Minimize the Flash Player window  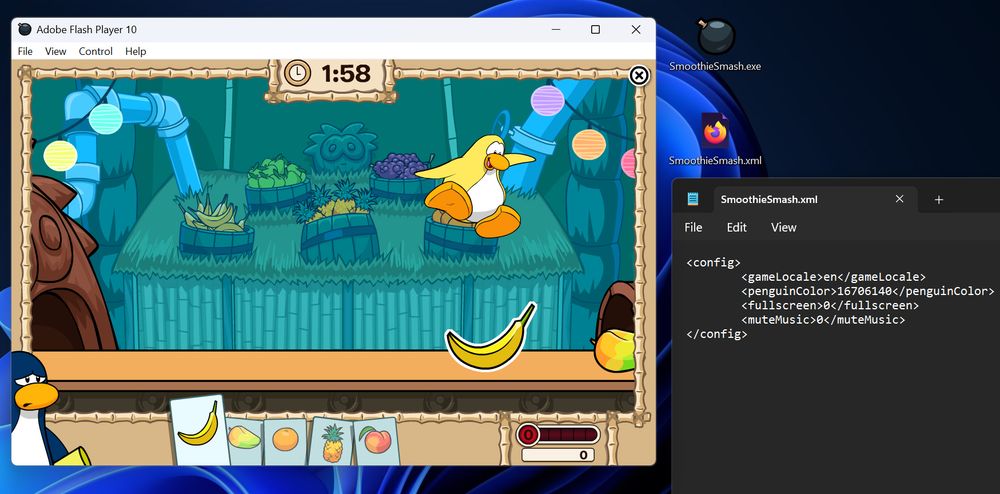click(x=555, y=29)
